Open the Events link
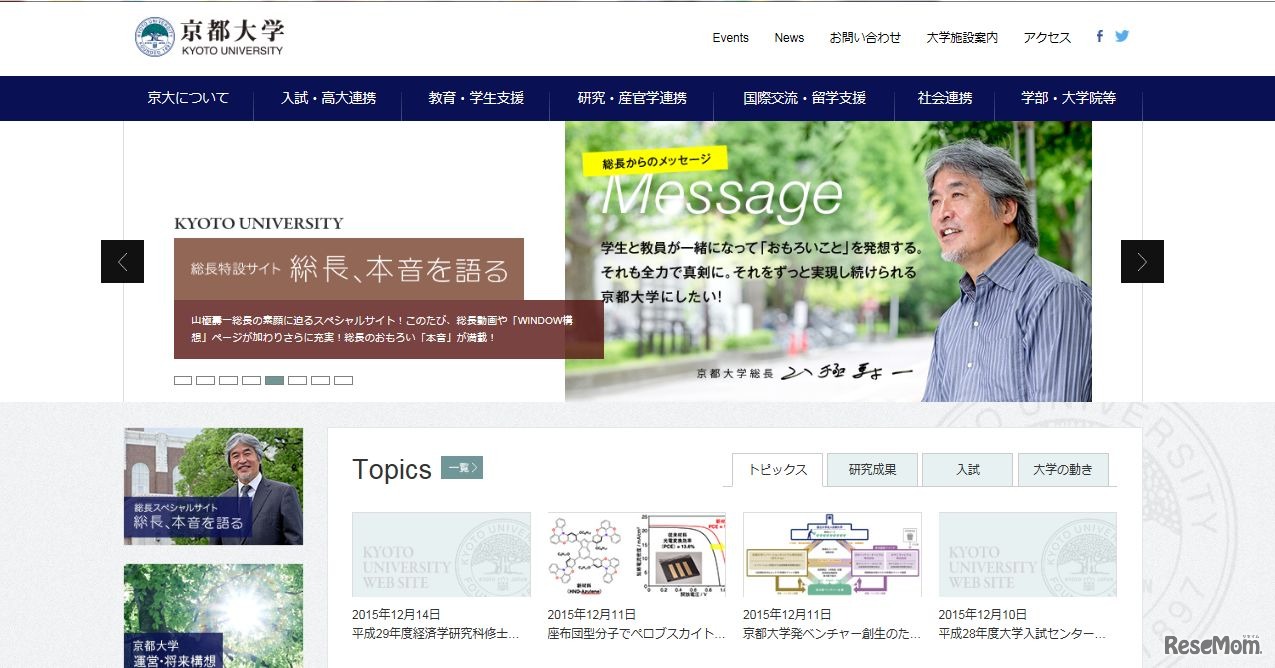The height and width of the screenshot is (668, 1275). click(730, 38)
